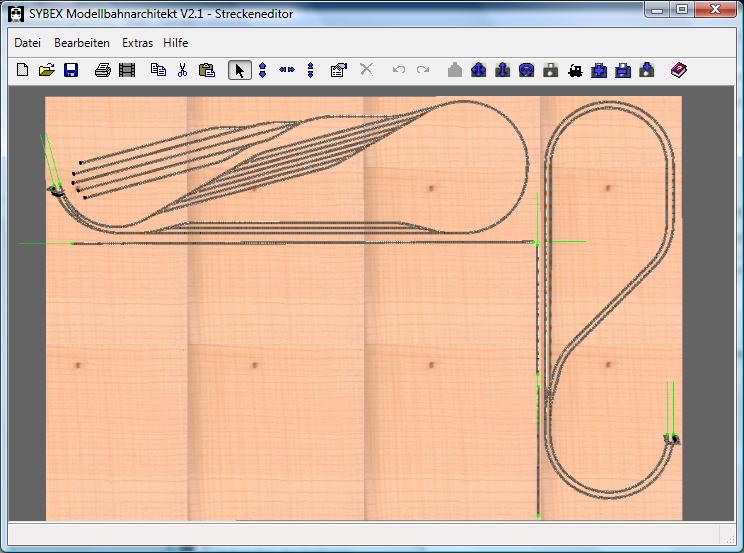Select the horizontal double-arrow tool

[287, 70]
